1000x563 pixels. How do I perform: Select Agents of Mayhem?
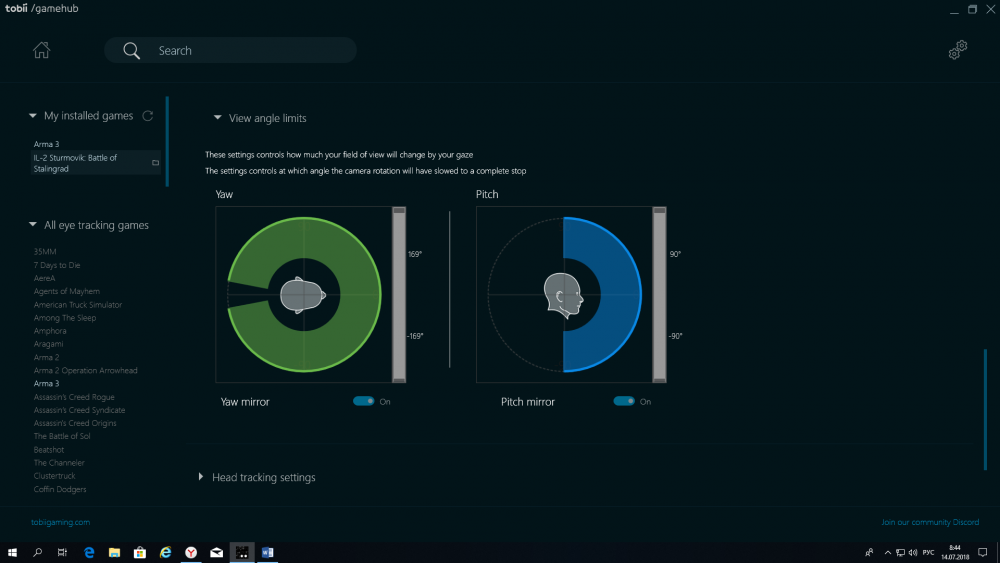click(66, 291)
